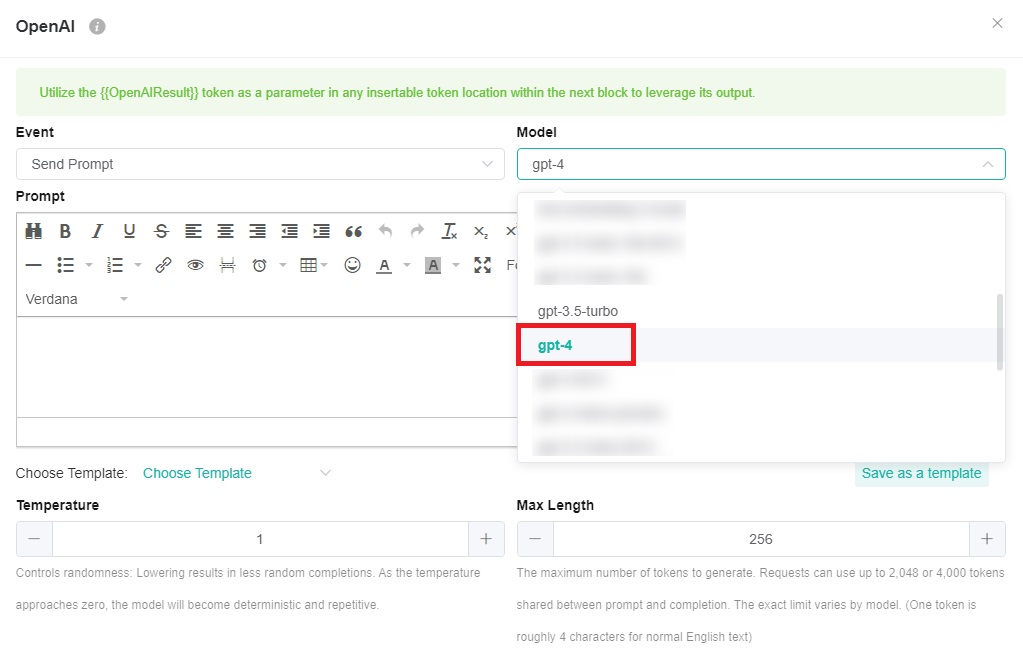Open the Verdana font family dropdown
This screenshot has width=1023, height=652.
tap(77, 299)
